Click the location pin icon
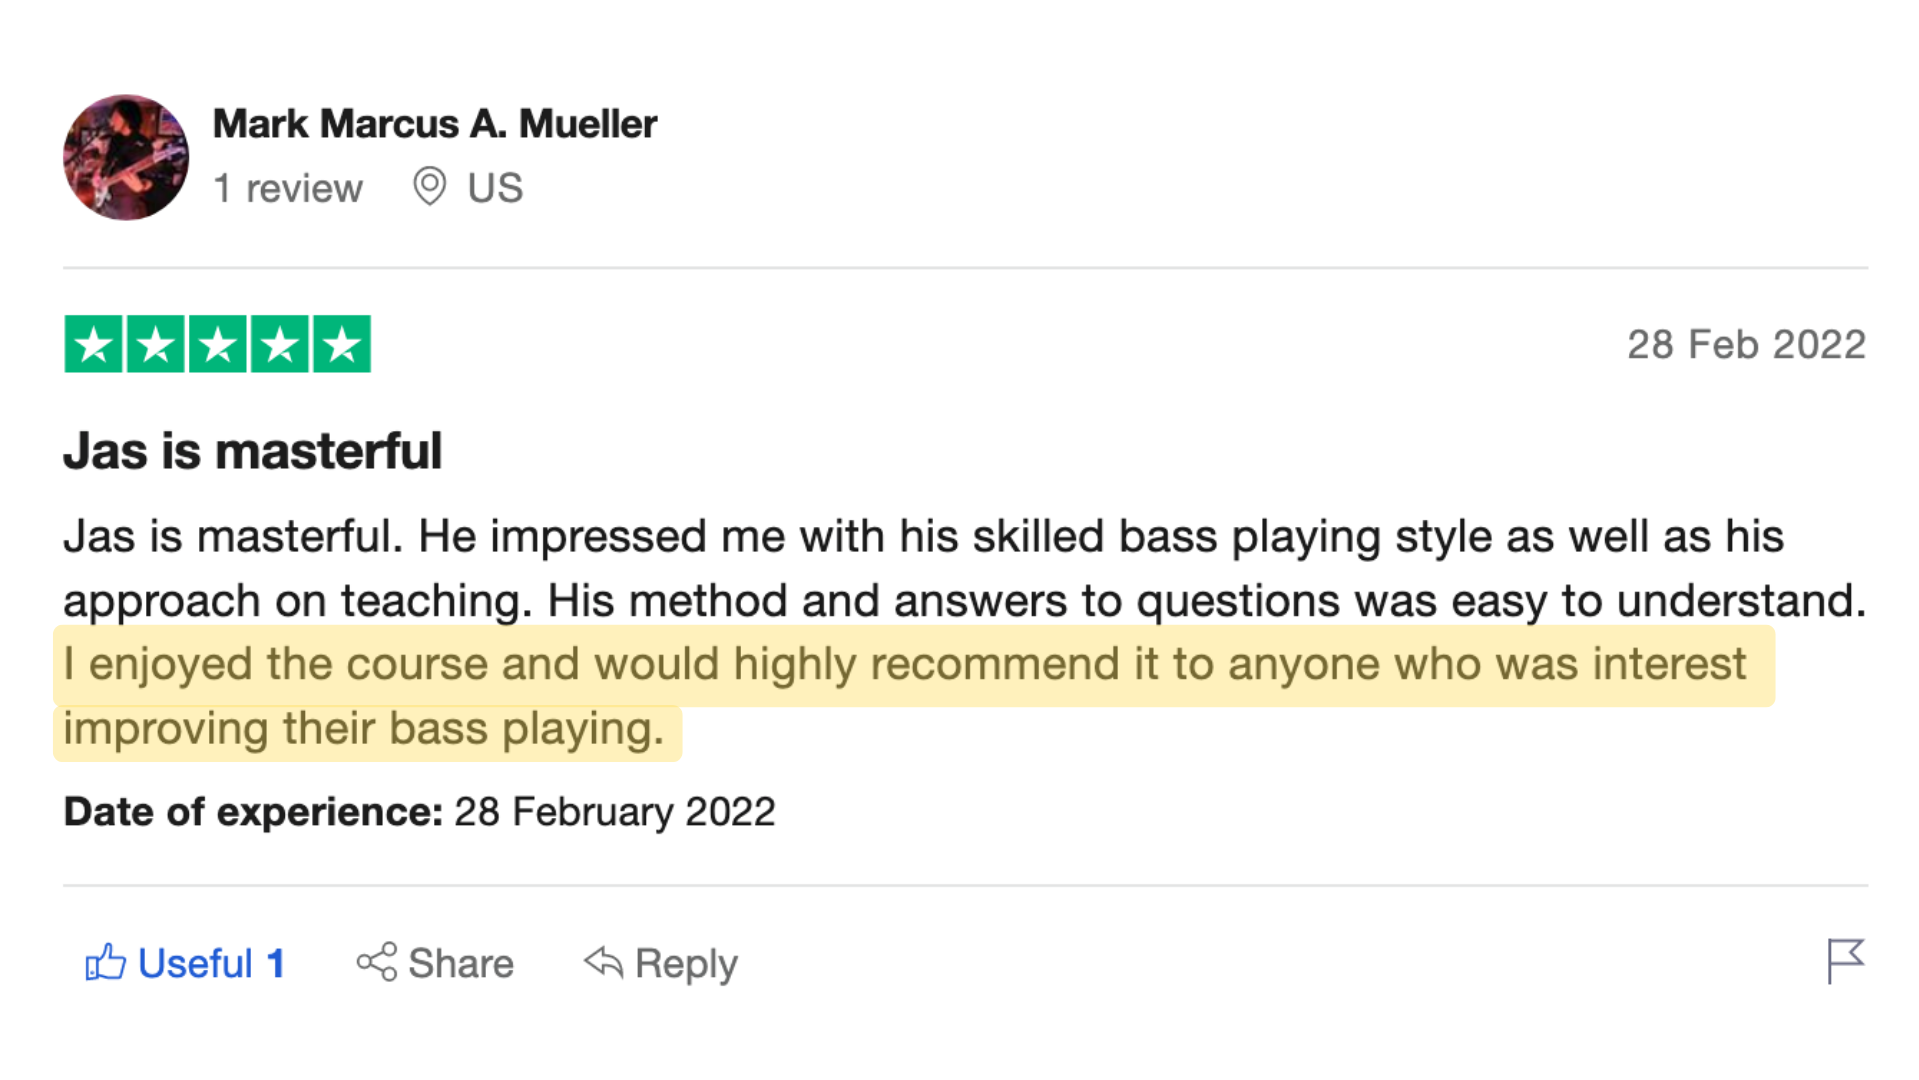The height and width of the screenshot is (1080, 1919). pyautogui.click(x=429, y=187)
